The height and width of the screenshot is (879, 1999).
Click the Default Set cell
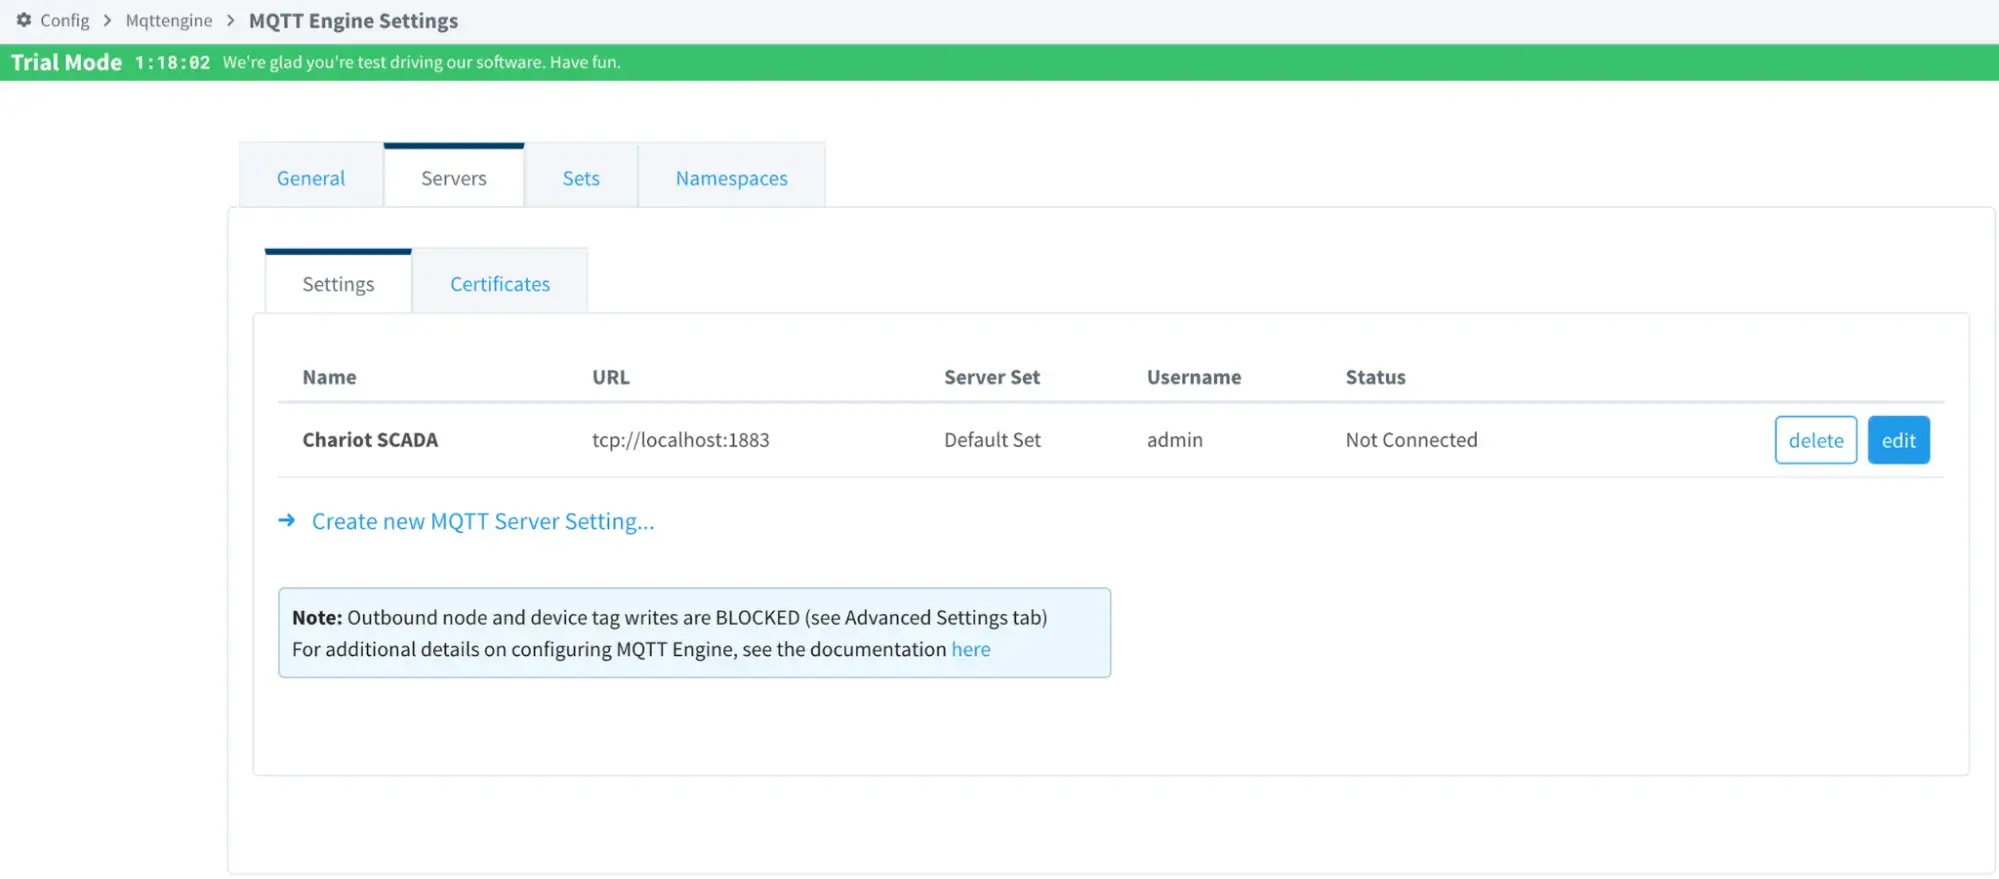point(992,440)
